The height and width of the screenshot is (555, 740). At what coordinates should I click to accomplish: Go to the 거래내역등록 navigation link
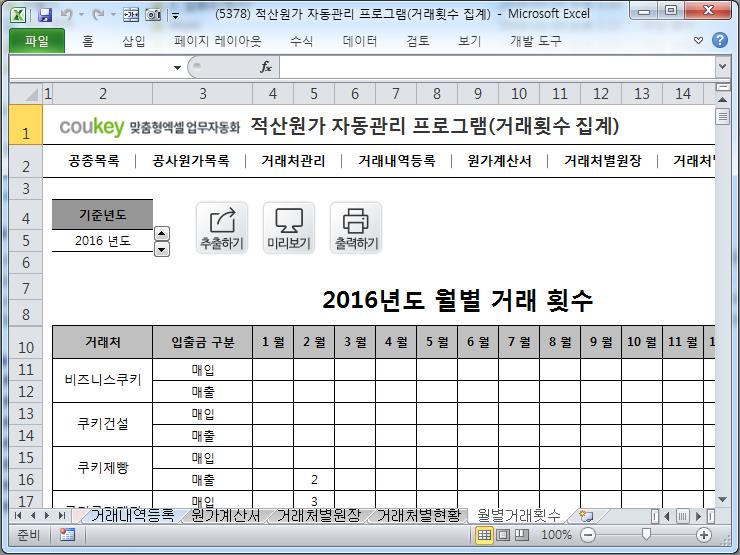396,161
